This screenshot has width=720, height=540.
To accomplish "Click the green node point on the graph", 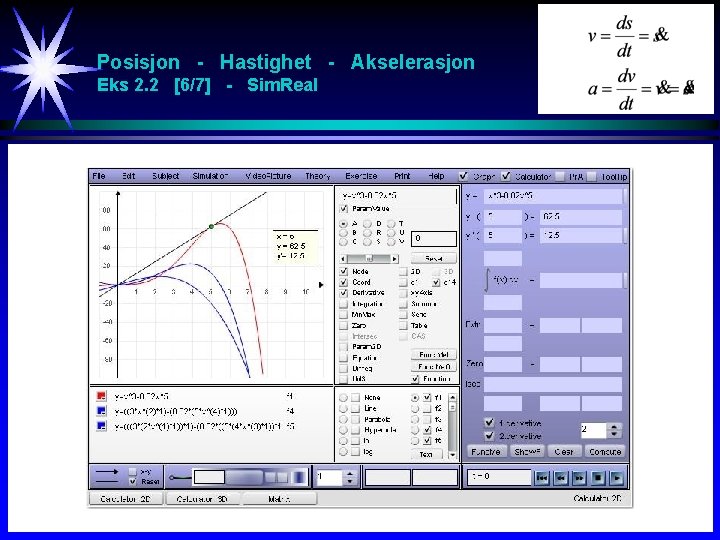I will coord(211,226).
